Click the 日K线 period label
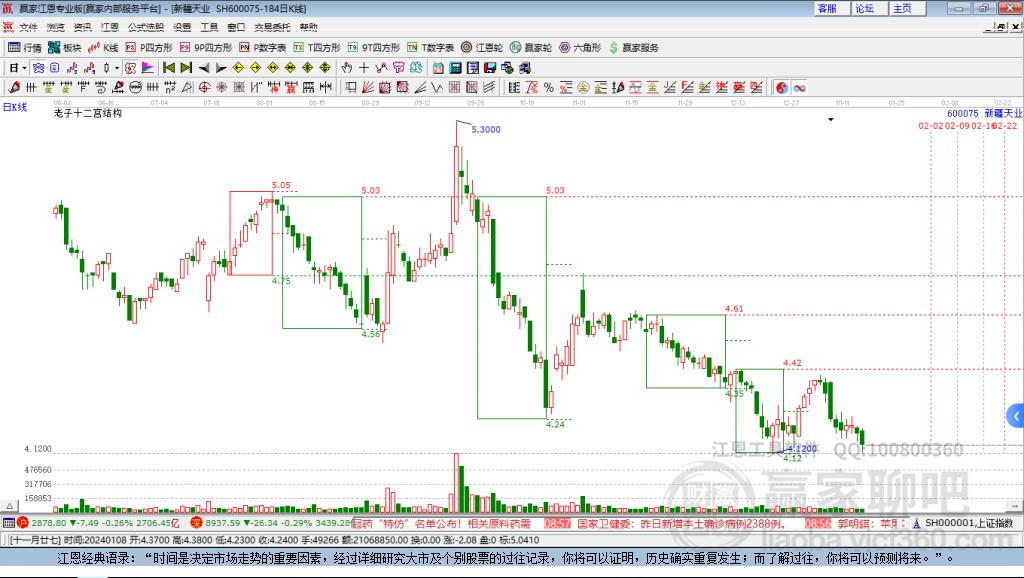 (x=15, y=107)
